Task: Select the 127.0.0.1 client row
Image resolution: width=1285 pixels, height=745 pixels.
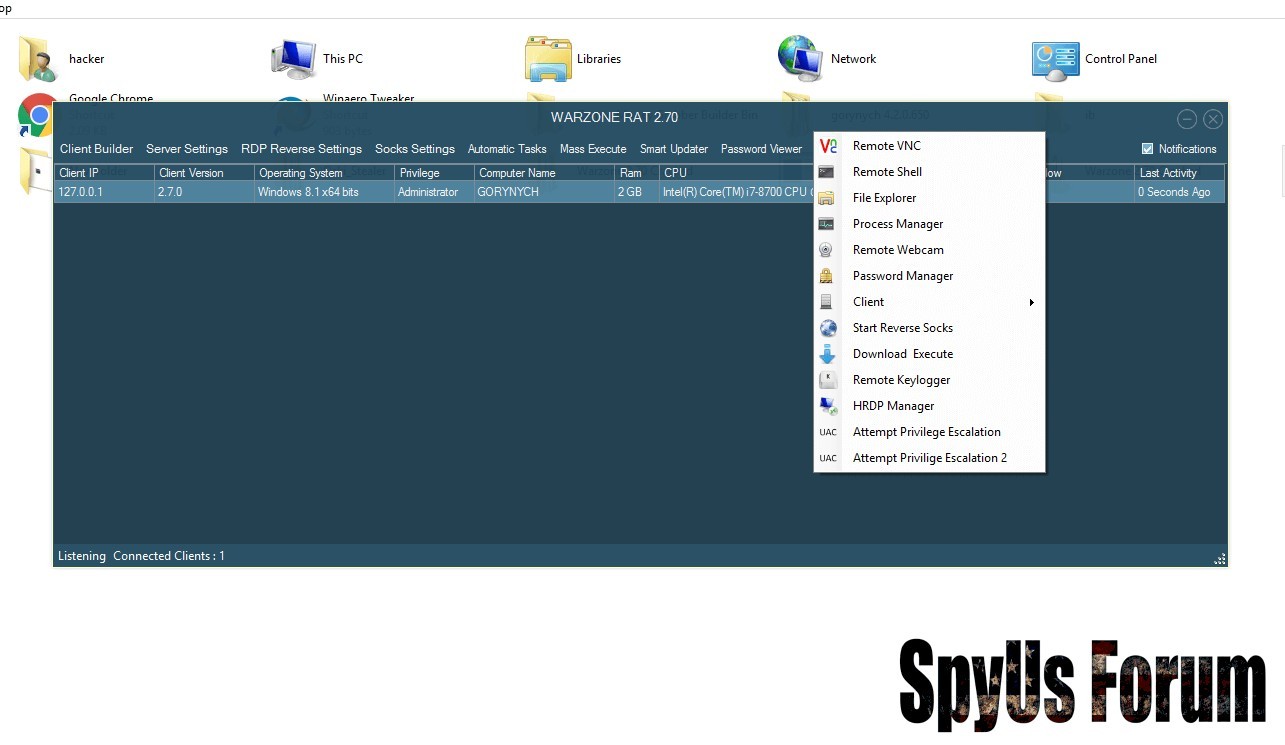Action: [300, 192]
